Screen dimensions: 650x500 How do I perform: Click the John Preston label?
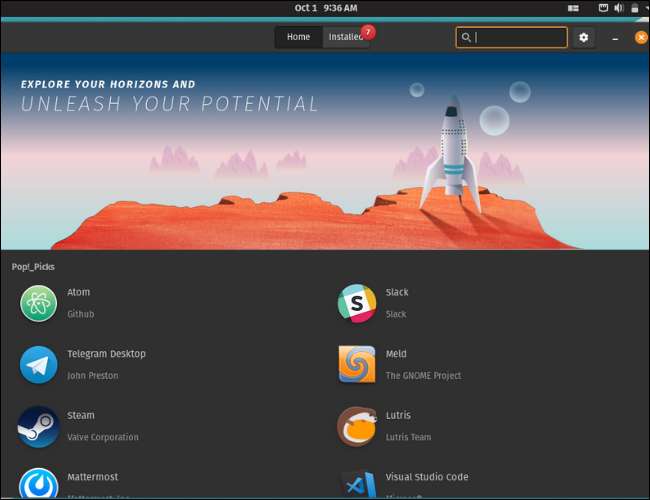point(93,376)
